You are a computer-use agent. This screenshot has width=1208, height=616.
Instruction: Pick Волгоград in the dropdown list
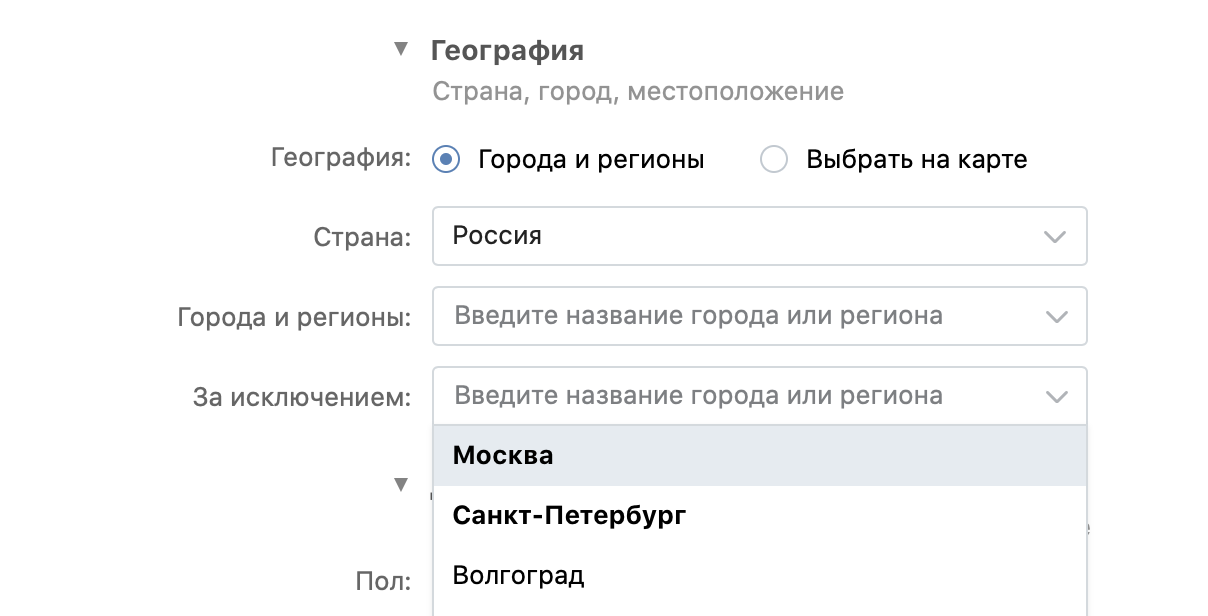(759, 576)
